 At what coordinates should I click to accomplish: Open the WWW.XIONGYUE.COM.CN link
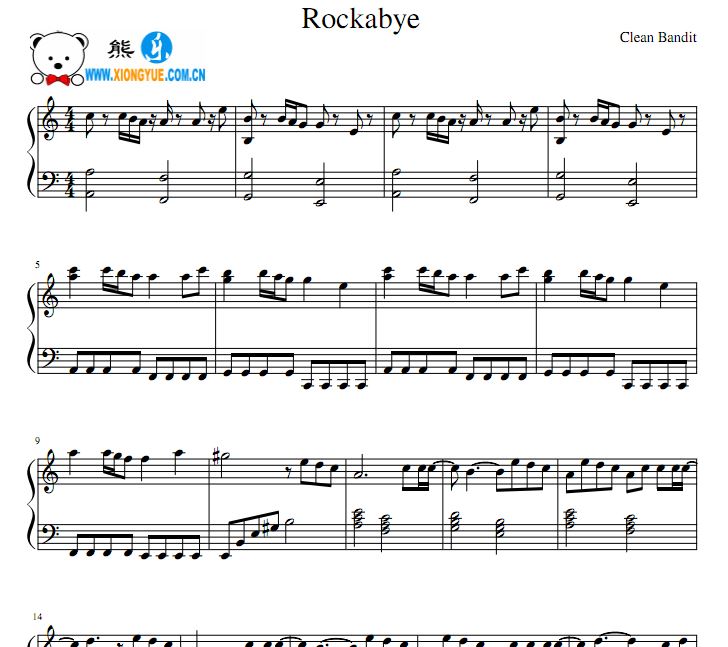pos(145,75)
